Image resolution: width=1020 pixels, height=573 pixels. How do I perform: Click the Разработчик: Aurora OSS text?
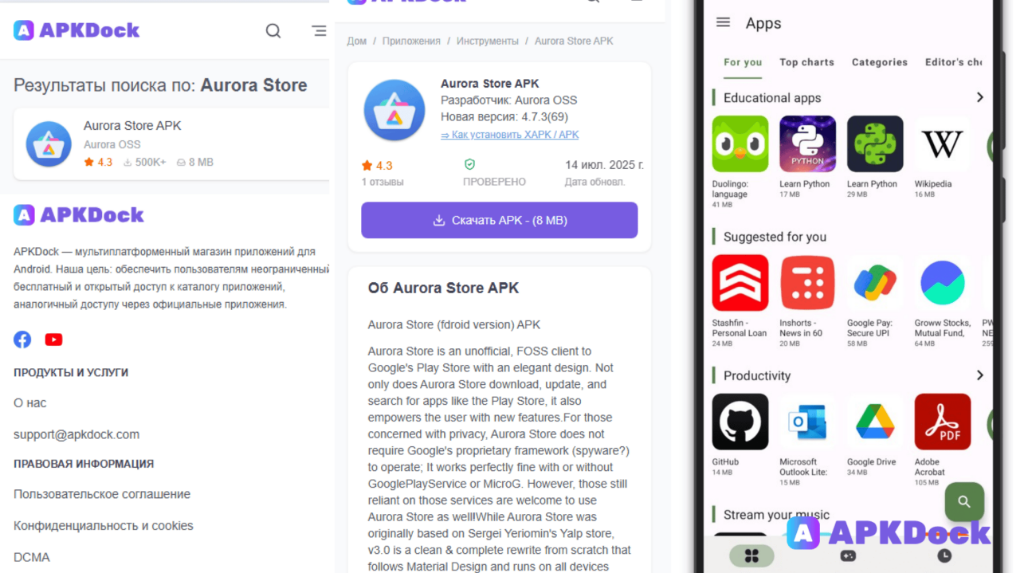coord(509,100)
